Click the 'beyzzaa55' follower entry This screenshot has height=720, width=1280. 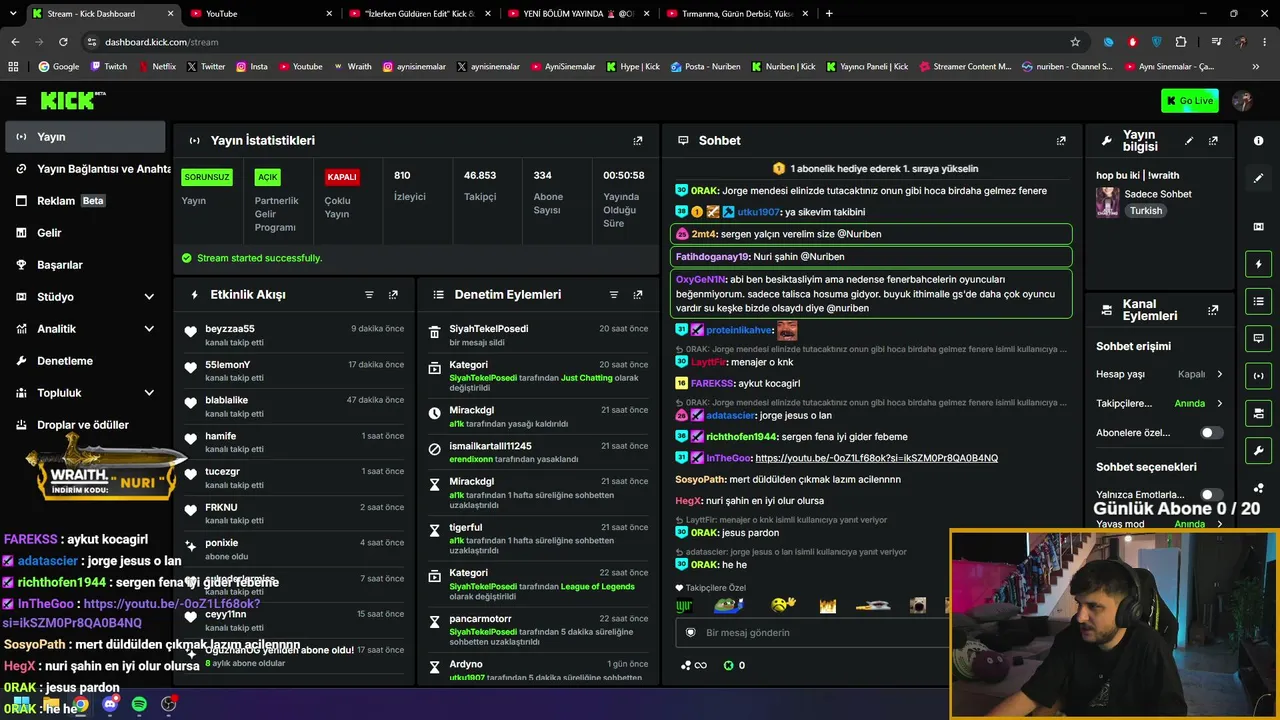[295, 335]
